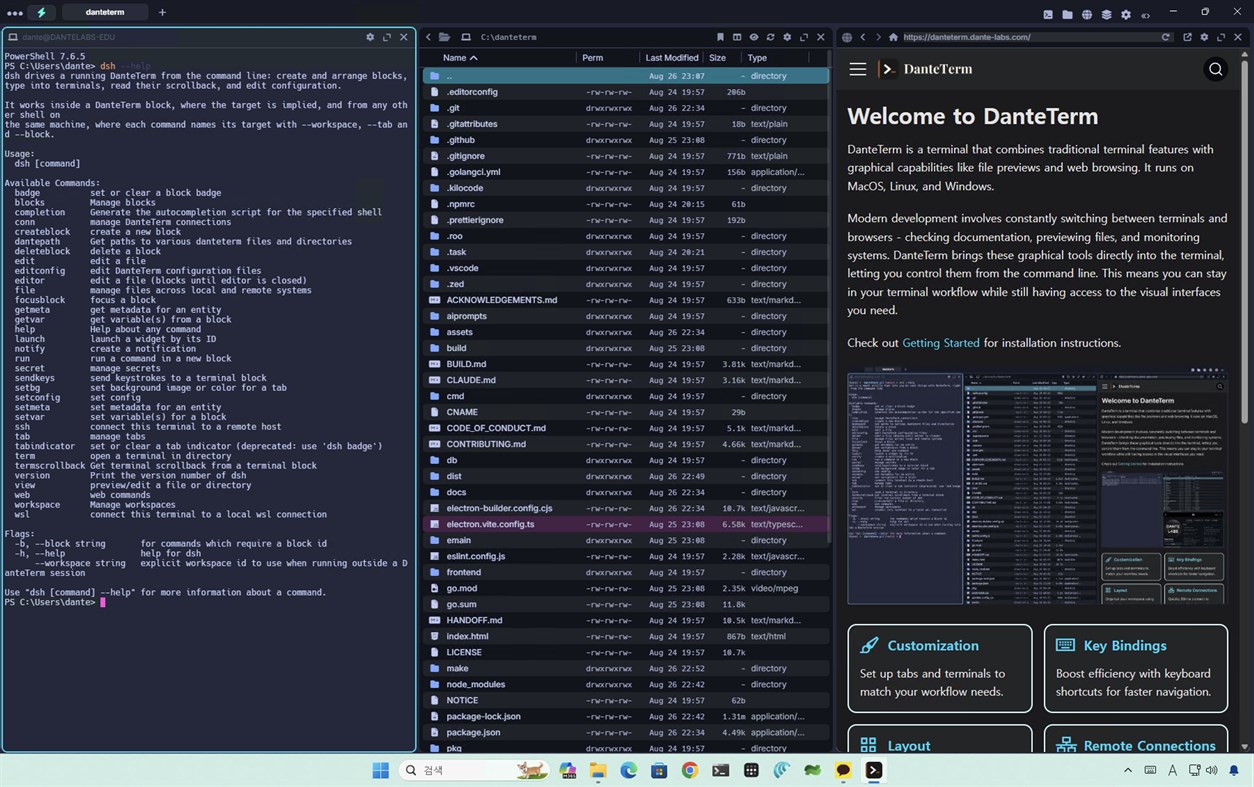Select the danteterm tab

pyautogui.click(x=105, y=13)
